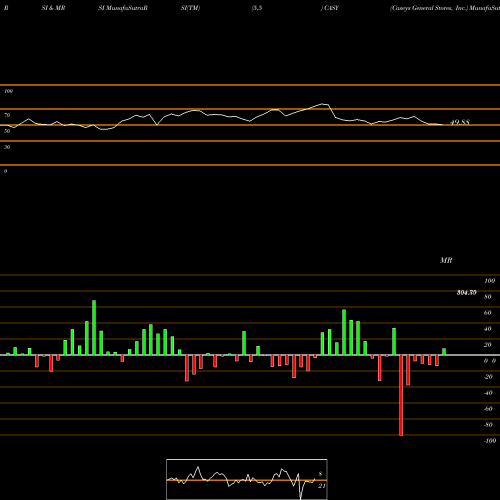The width and height of the screenshot is (500, 500).
Task: Open the mini line chart thumbnail at bottom
Action: point(247,479)
